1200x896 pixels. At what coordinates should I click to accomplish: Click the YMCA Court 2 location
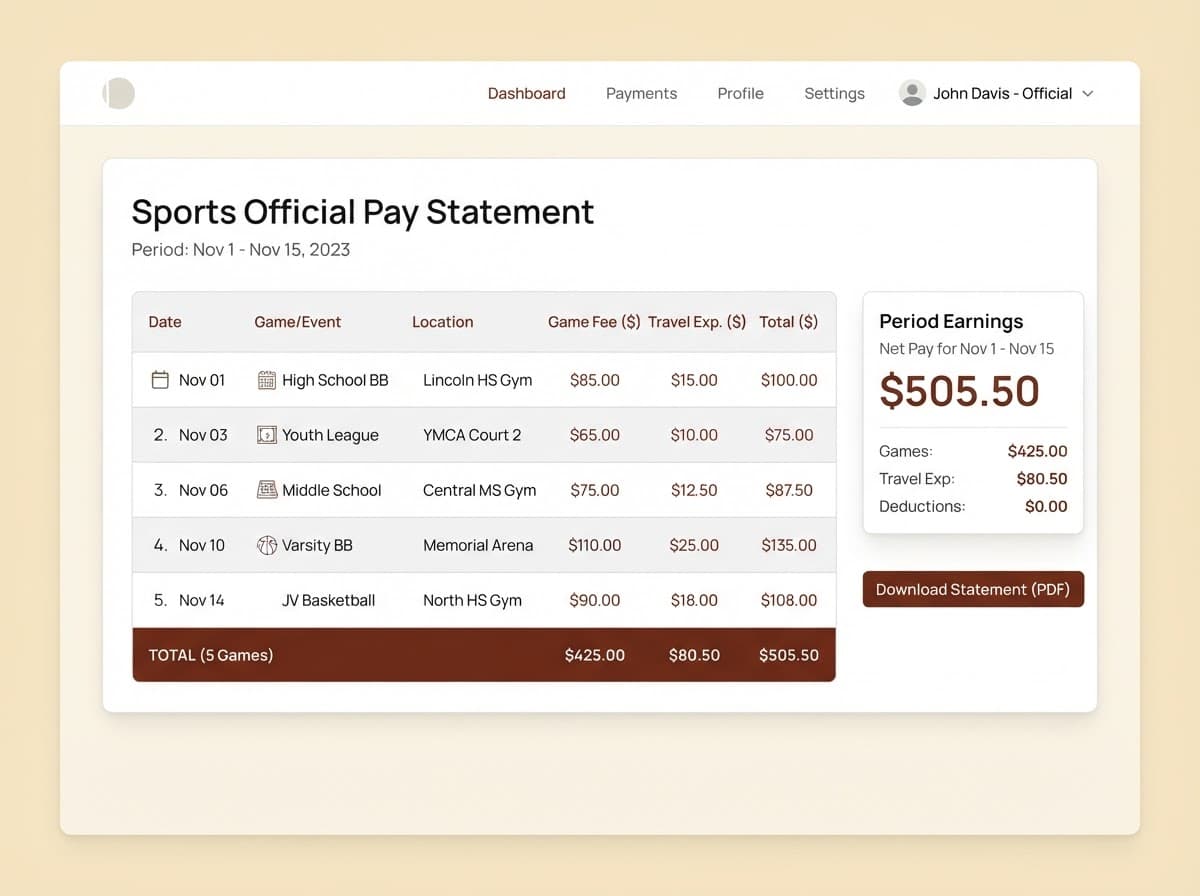472,435
